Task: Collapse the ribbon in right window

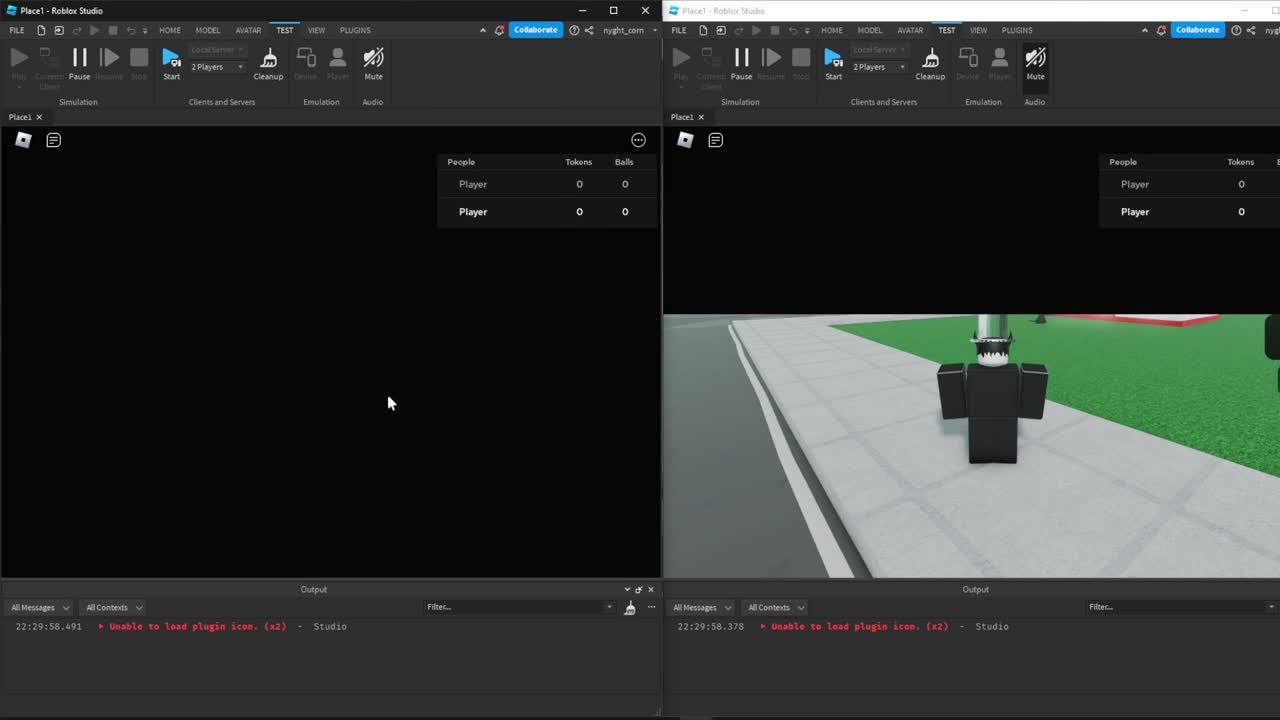Action: 1145,30
